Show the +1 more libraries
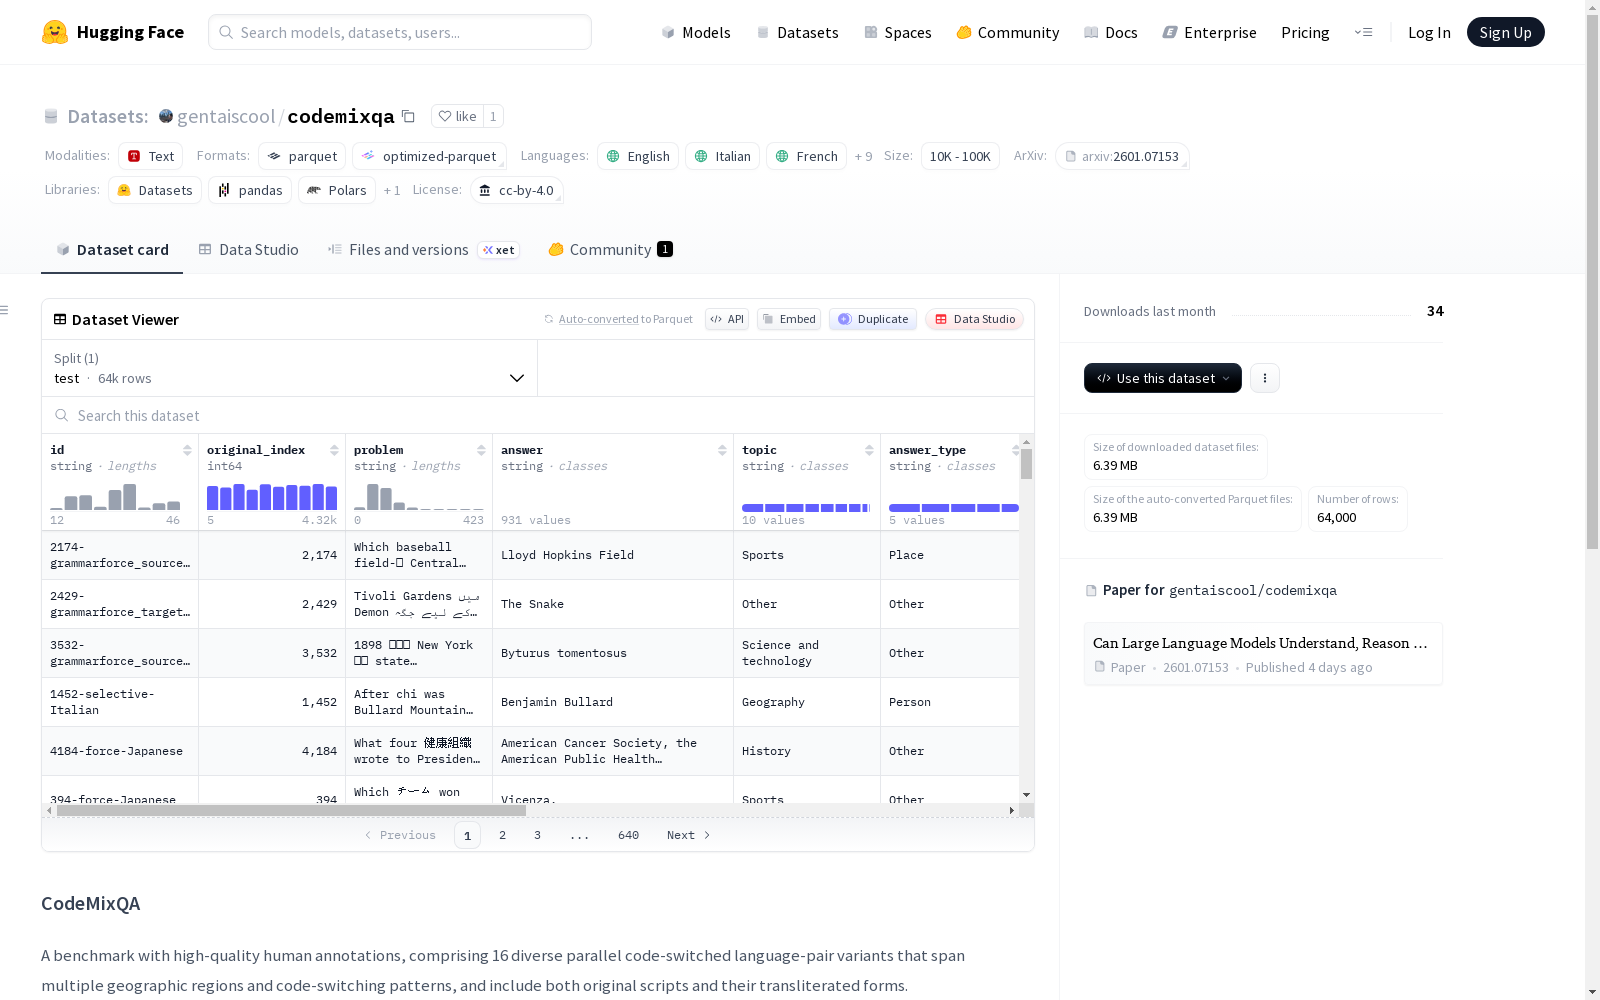This screenshot has width=1600, height=1000. 392,190
